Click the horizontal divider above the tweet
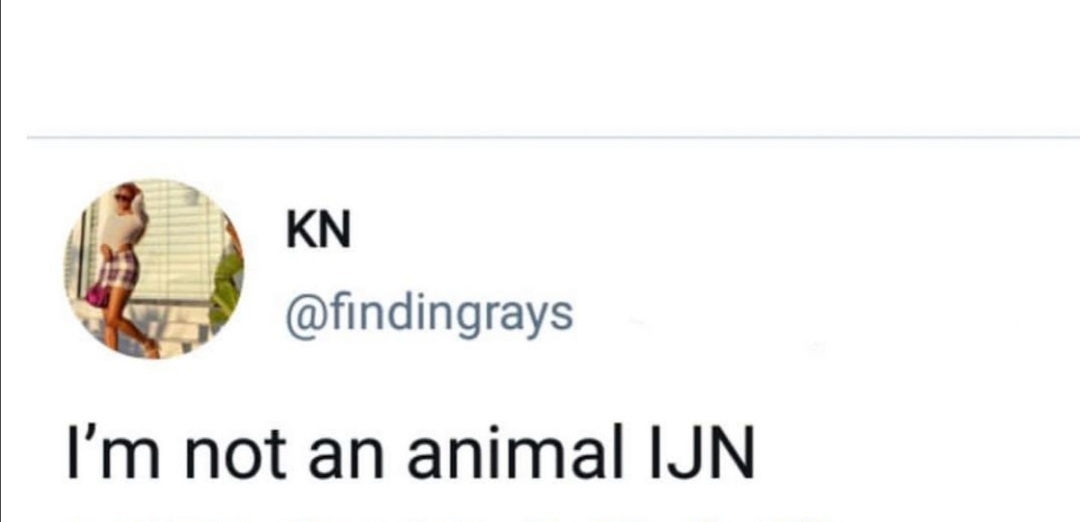Viewport: 1080px width, 522px height. (x=552, y=137)
